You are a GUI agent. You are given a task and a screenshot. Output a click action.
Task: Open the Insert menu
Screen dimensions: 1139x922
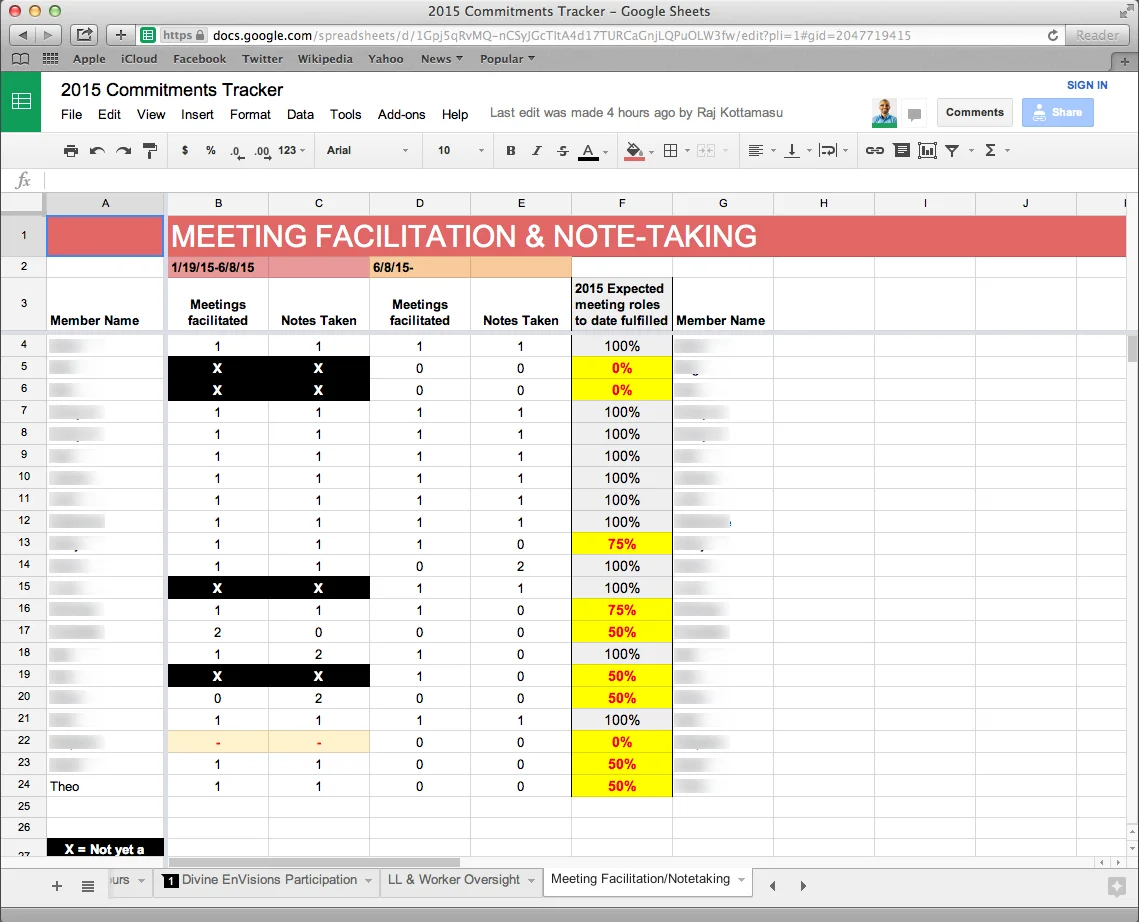[x=197, y=114]
